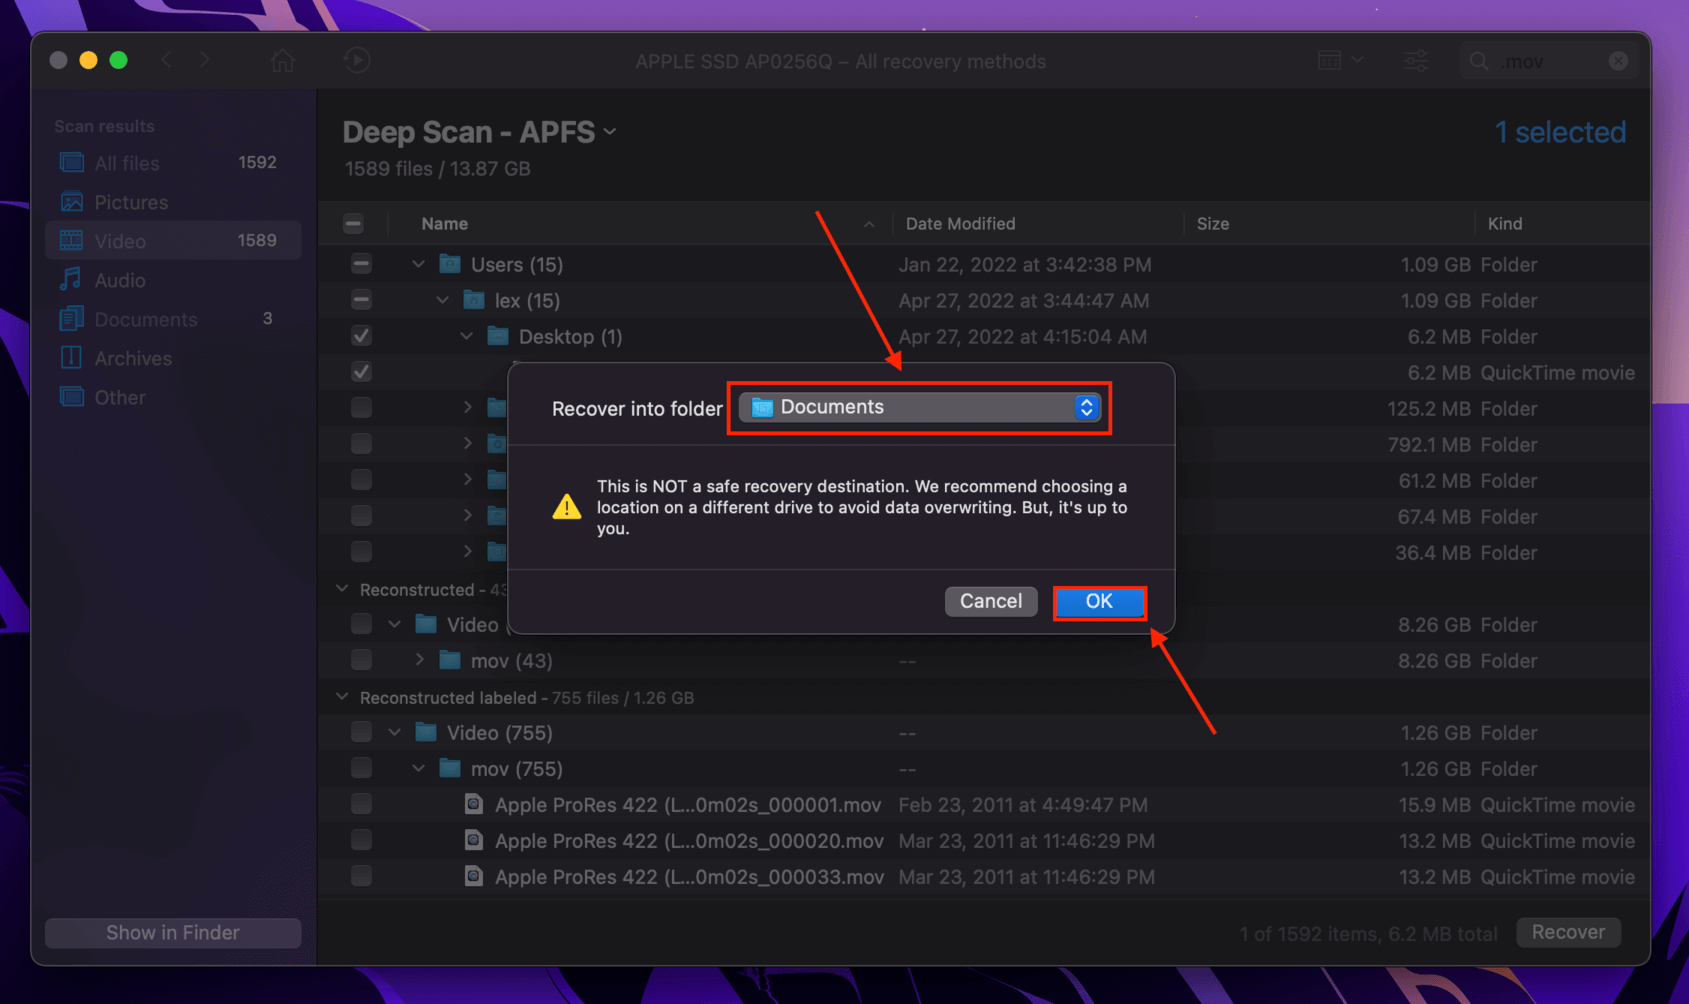Confirm recovery with the OK button

pos(1099,601)
